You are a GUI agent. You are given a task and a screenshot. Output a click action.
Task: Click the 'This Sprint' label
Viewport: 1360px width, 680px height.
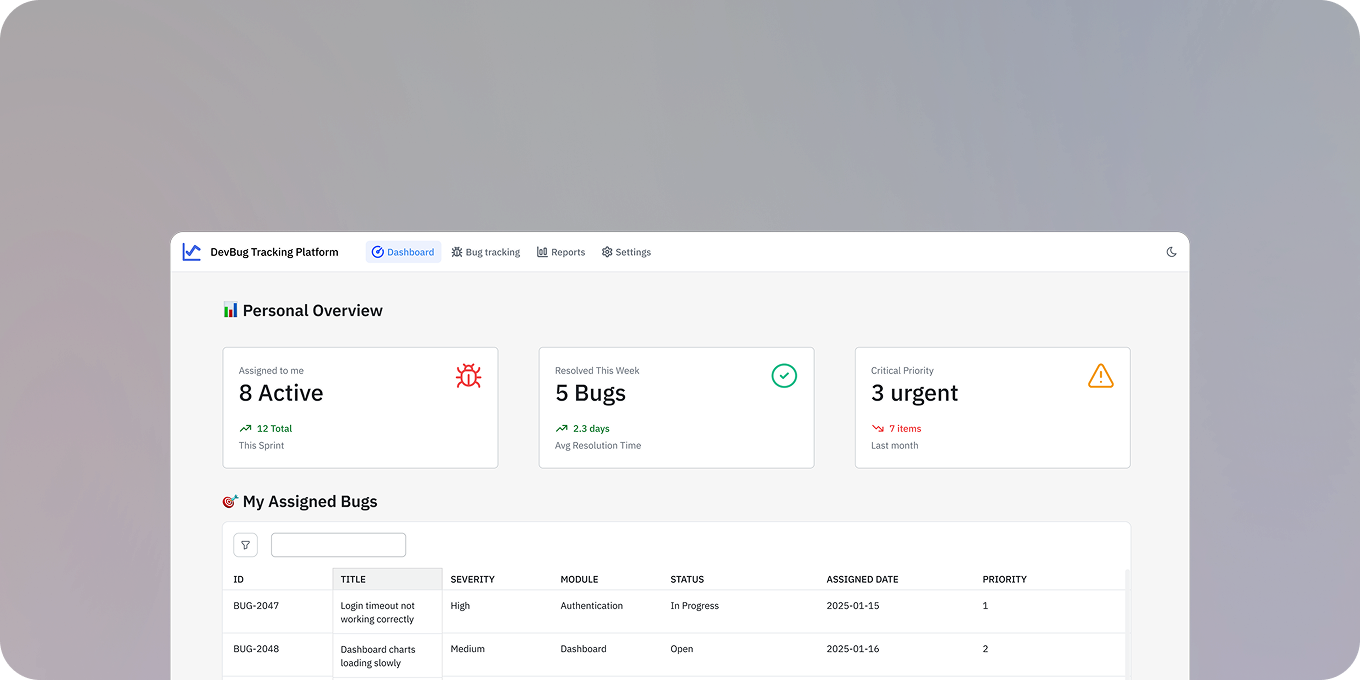click(x=261, y=446)
